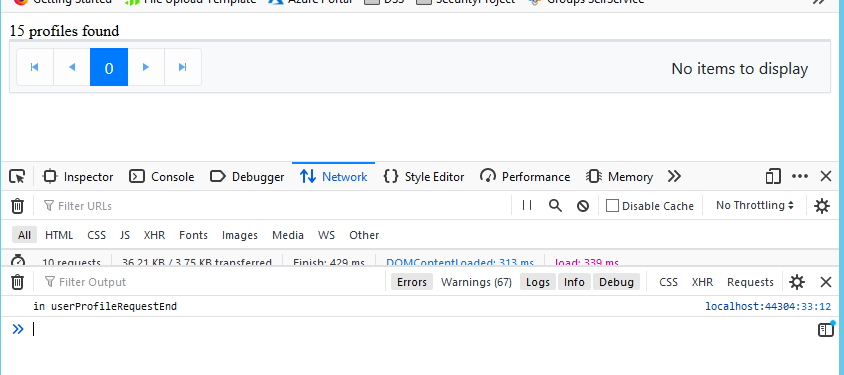
Task: Close the split console
Action: tap(826, 282)
